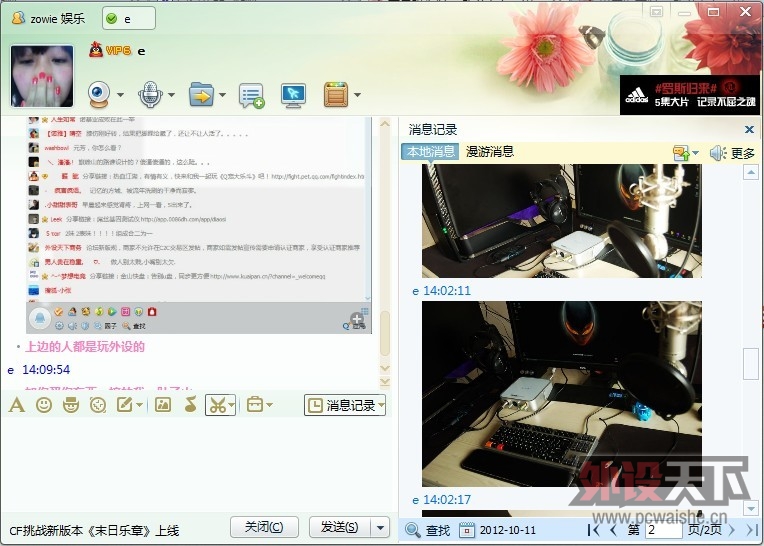Viewport: 764px width, 546px height.
Task: Click the 更多 link
Action: pos(743,153)
